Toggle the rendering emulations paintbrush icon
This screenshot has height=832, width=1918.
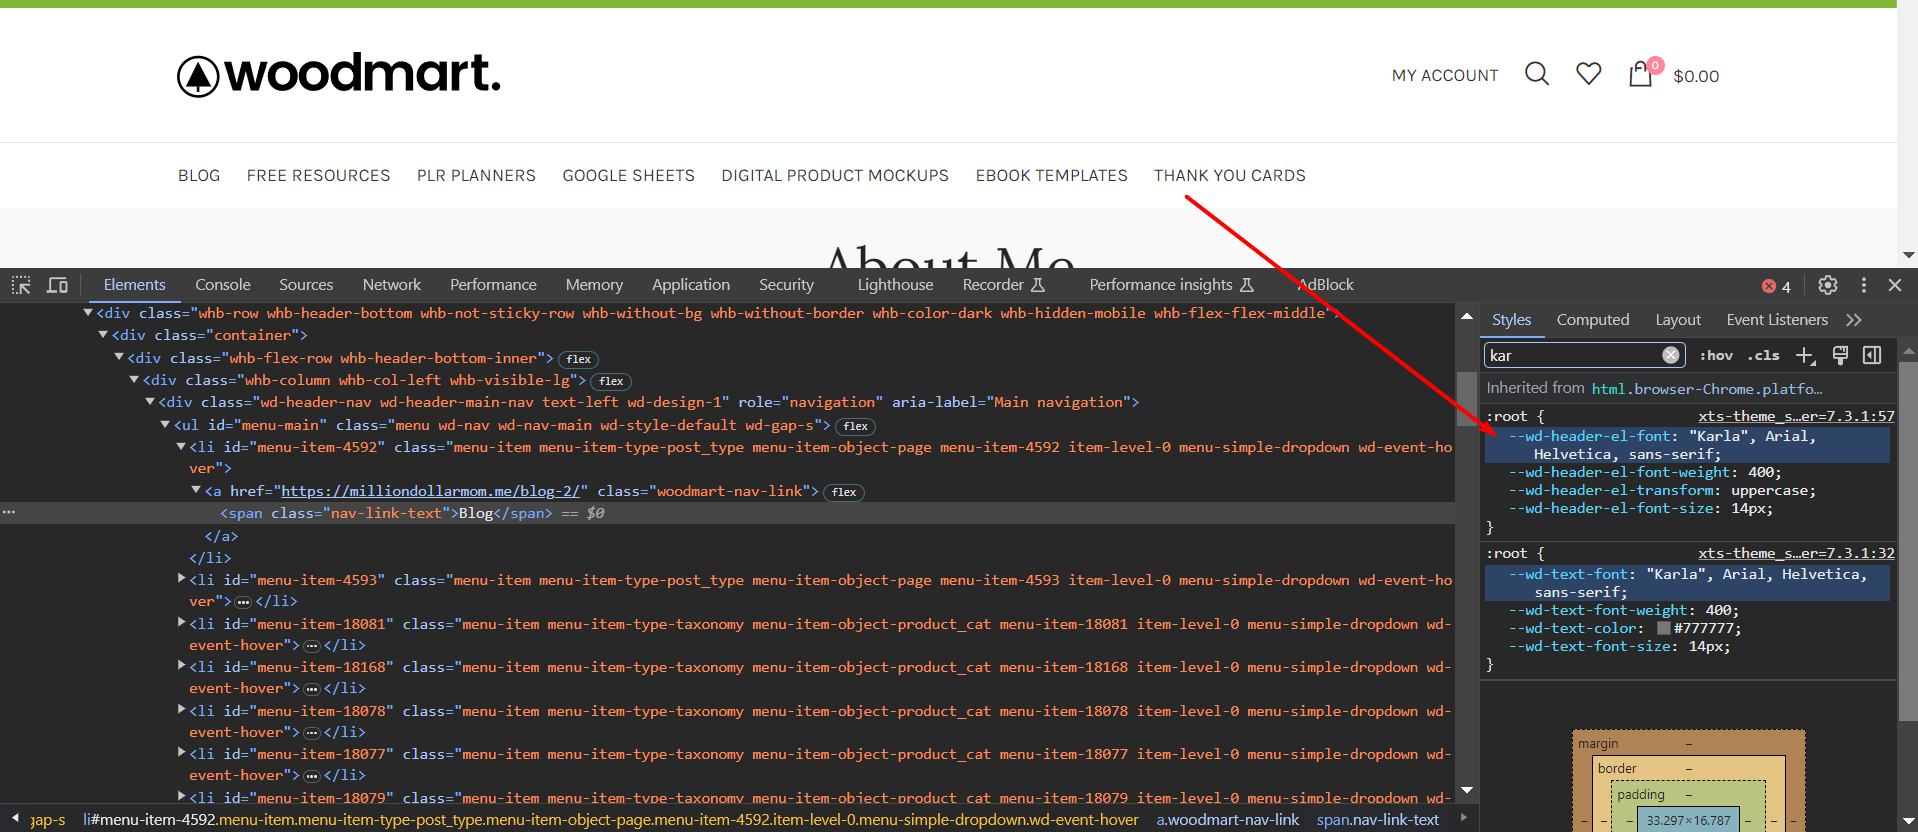point(1840,355)
